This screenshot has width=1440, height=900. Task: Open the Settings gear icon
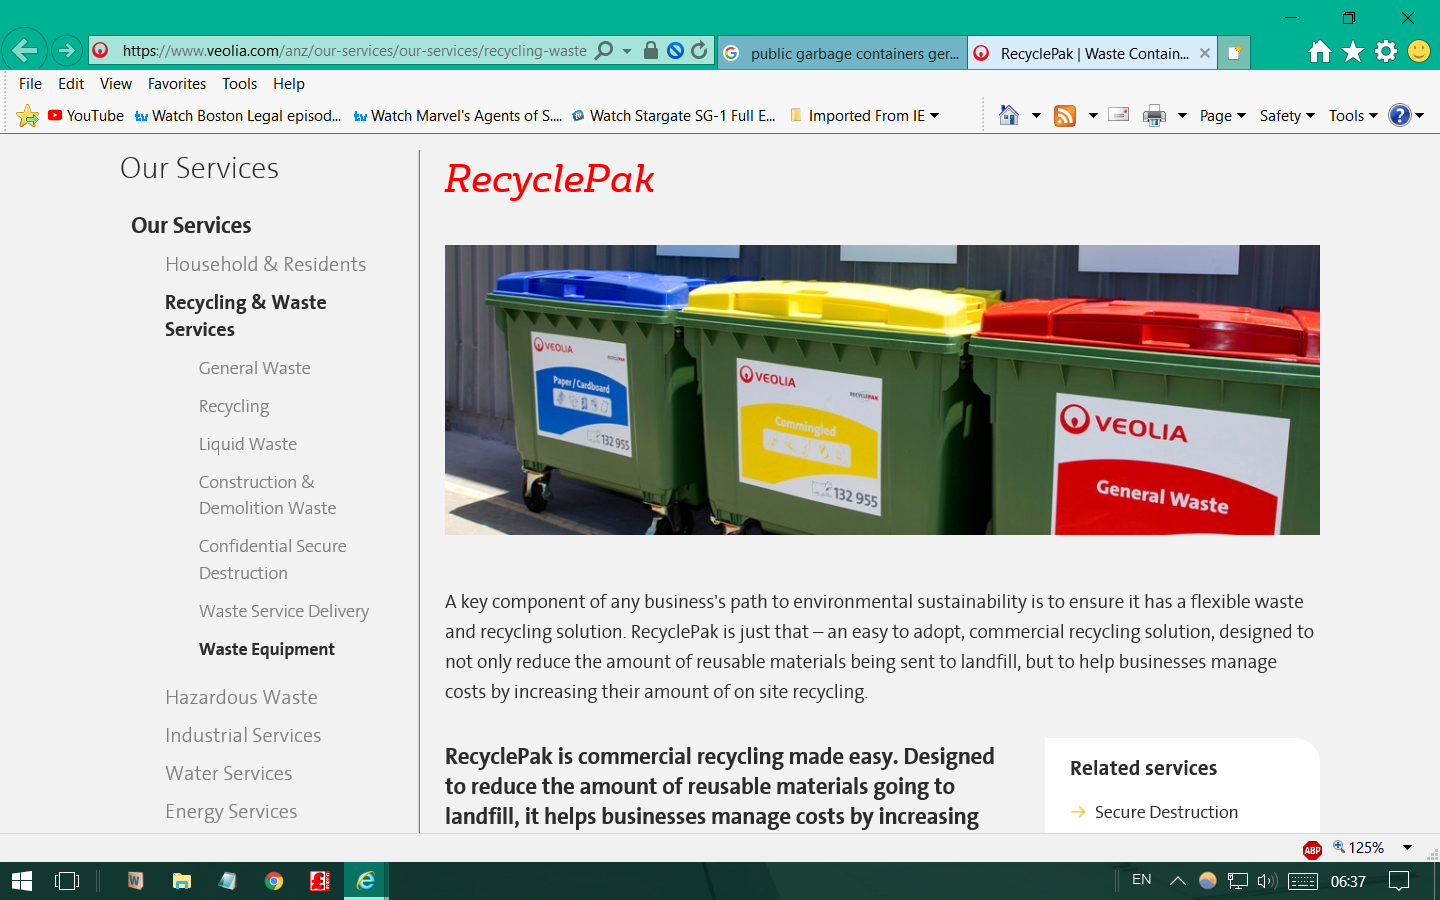[x=1386, y=51]
